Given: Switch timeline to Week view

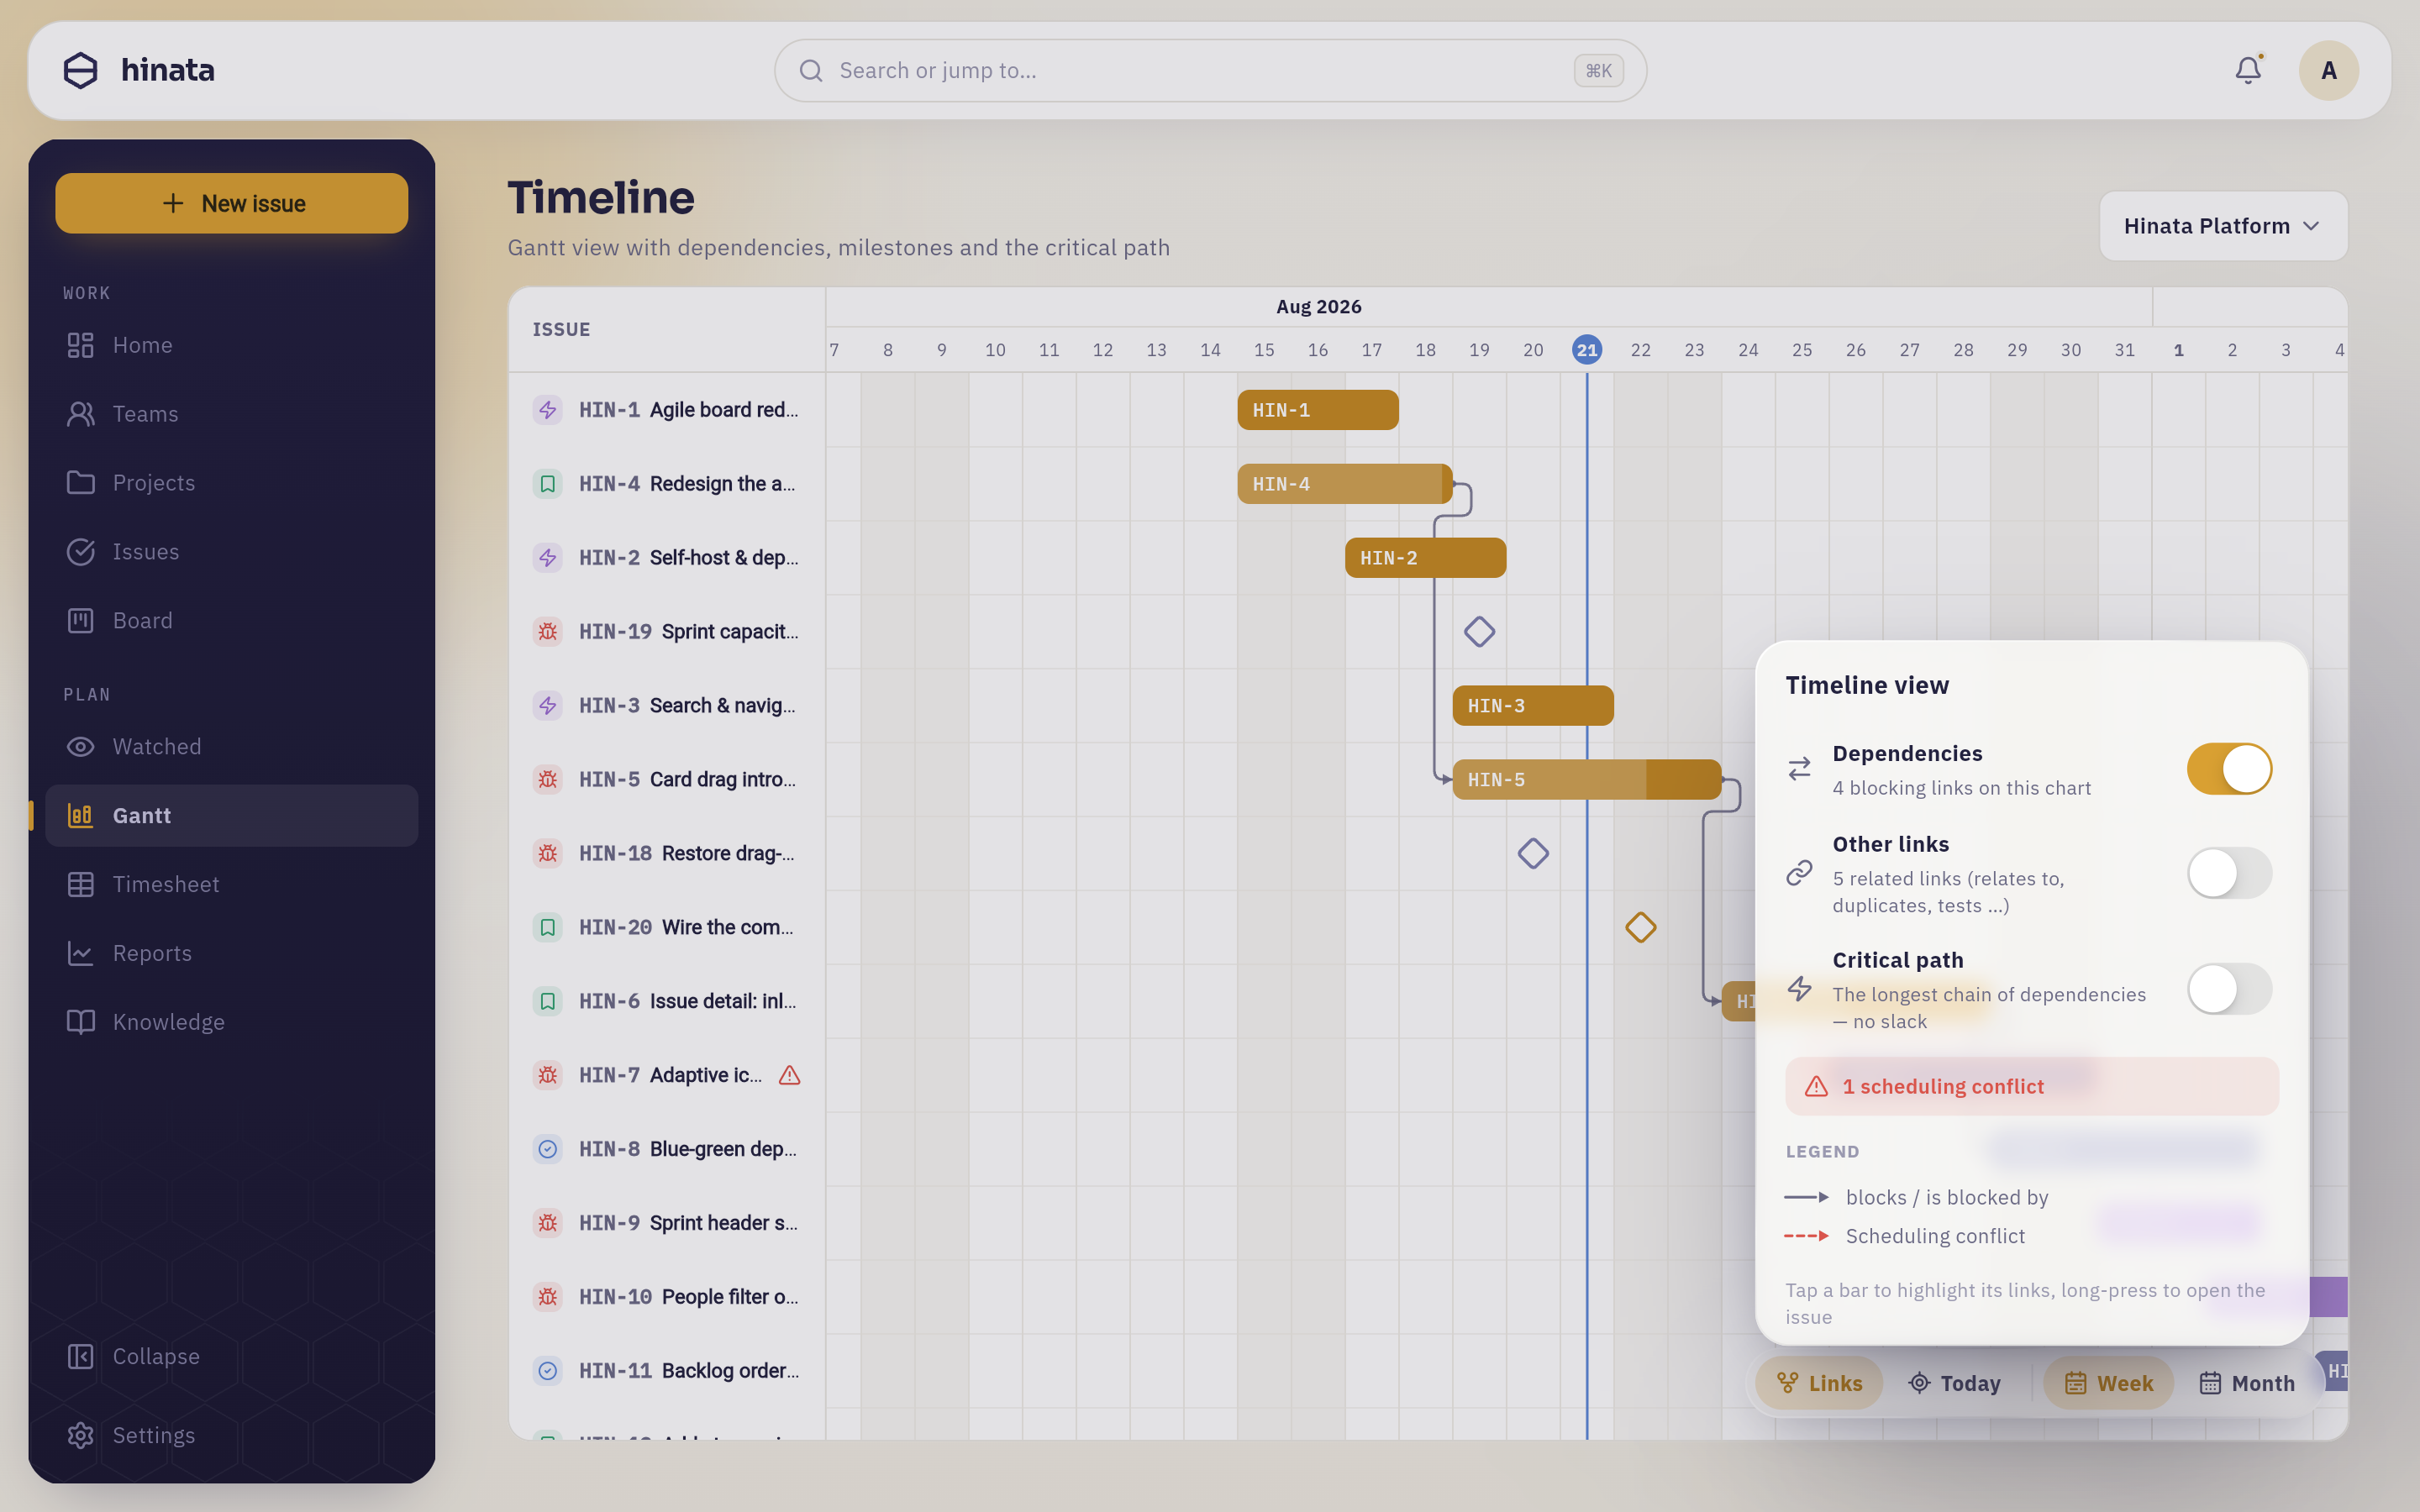Looking at the screenshot, I should (x=2108, y=1384).
